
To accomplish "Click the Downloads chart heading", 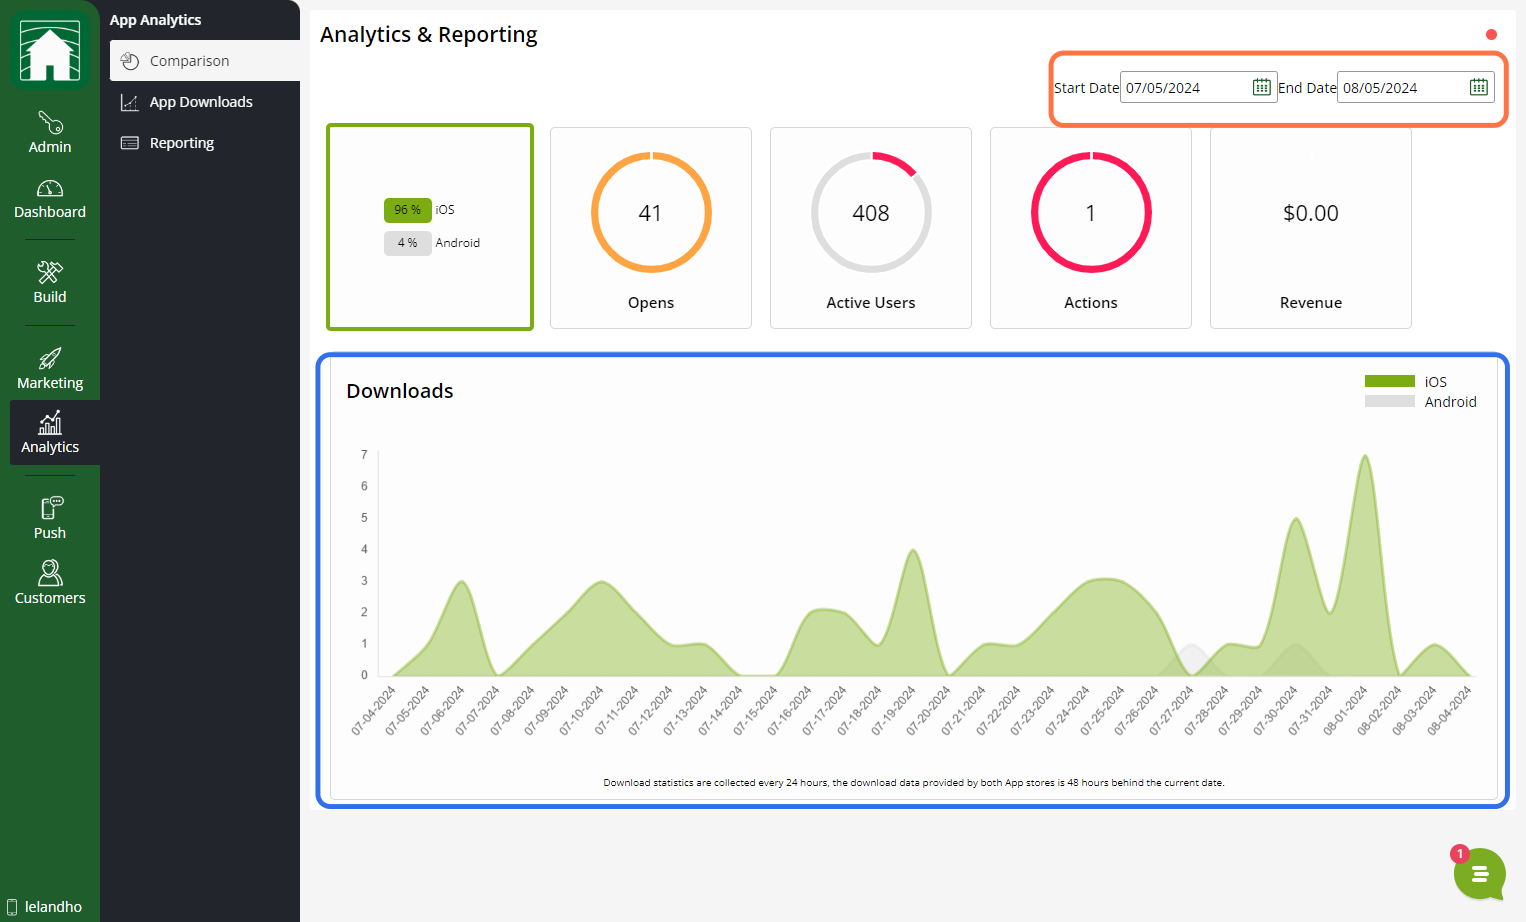I will click(400, 391).
